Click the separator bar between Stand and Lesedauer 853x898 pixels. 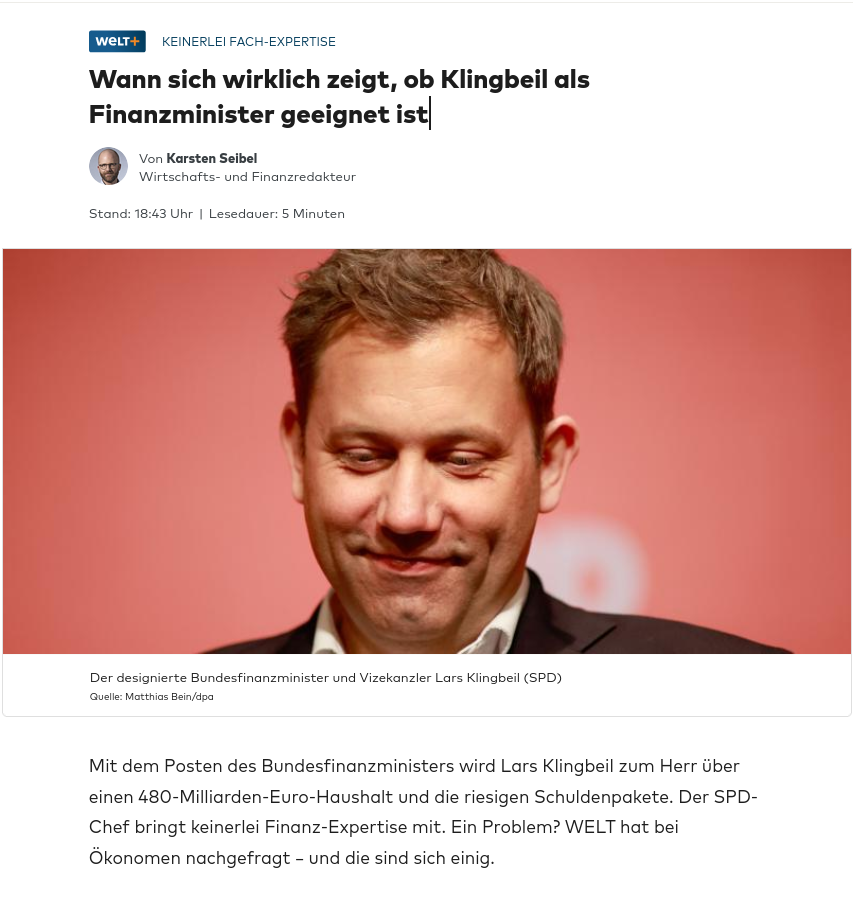click(x=201, y=214)
